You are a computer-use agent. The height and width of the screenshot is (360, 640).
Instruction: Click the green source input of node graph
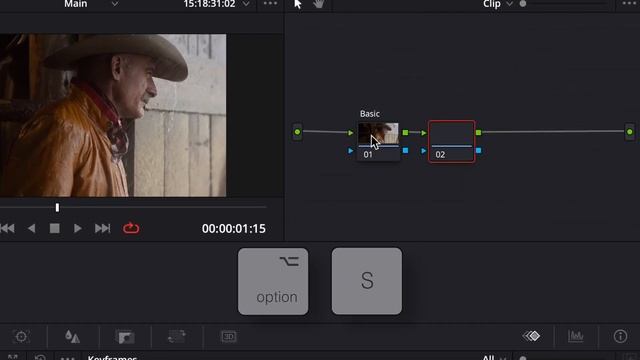pos(297,132)
